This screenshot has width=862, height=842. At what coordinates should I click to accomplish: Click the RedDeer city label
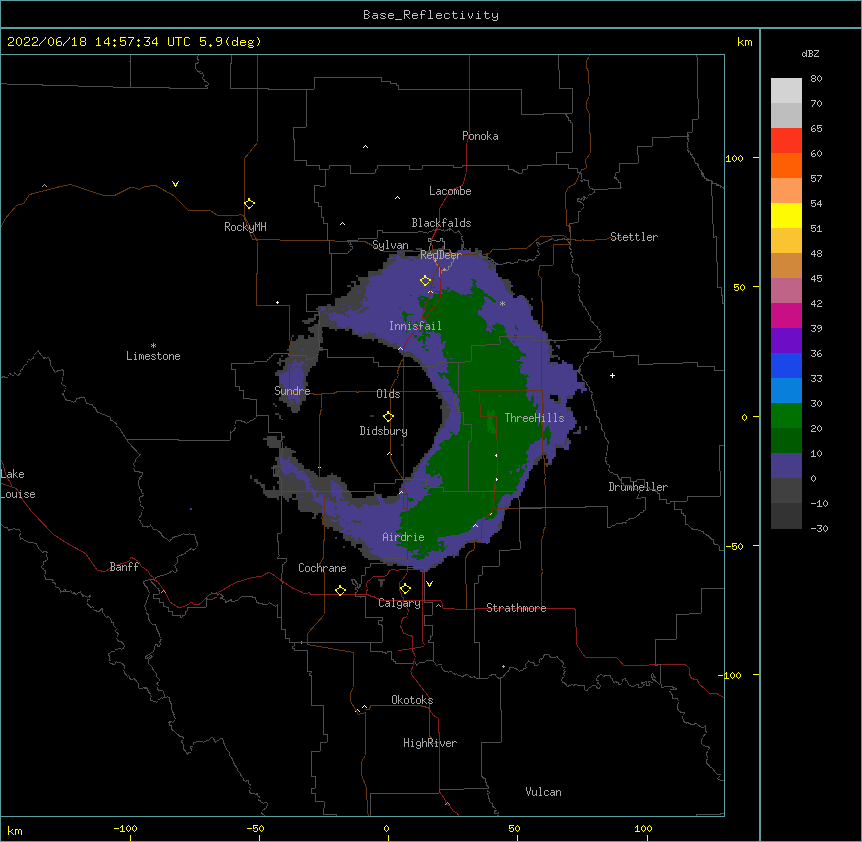[x=440, y=255]
